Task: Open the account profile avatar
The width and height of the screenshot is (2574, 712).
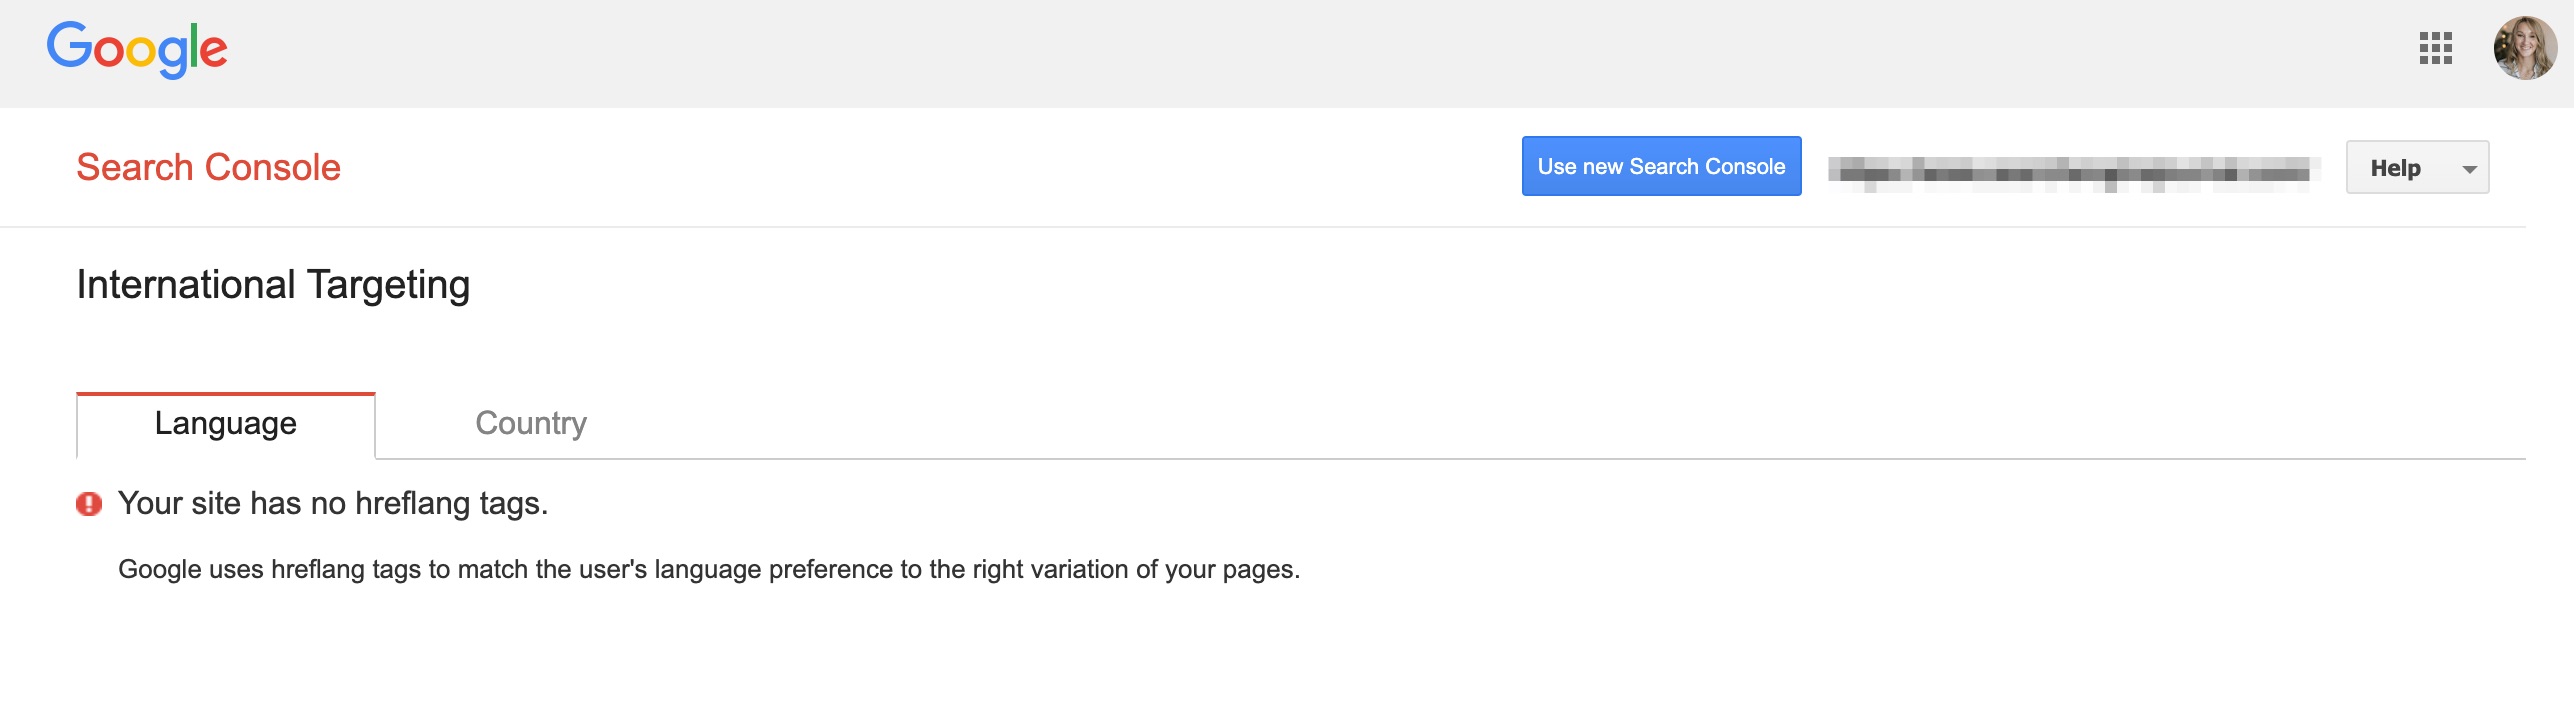Action: tap(2525, 48)
